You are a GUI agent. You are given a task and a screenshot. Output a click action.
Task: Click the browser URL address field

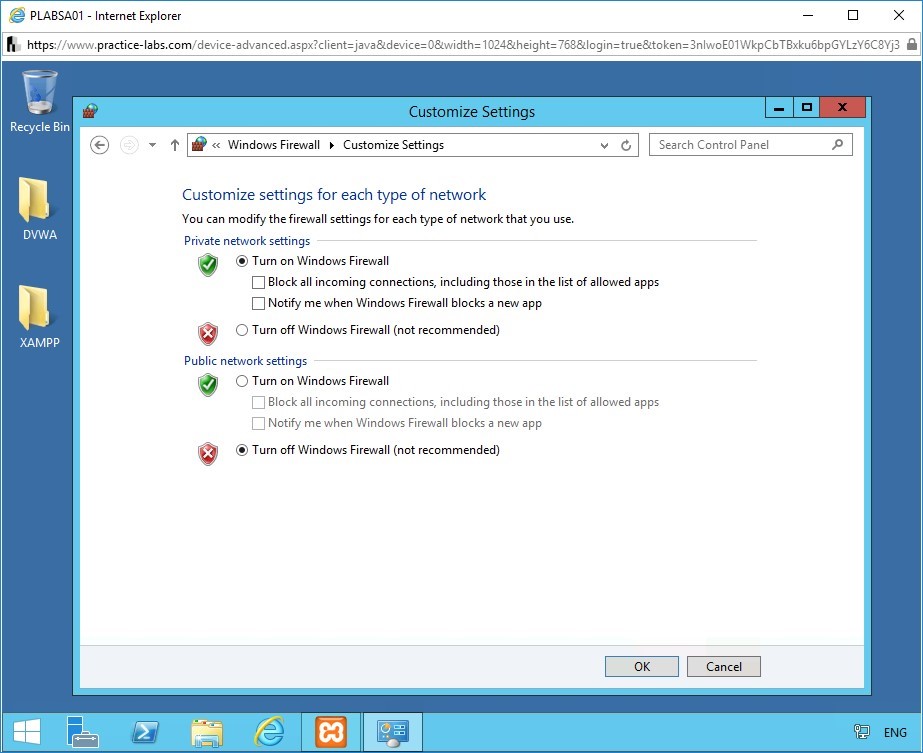tap(463, 45)
